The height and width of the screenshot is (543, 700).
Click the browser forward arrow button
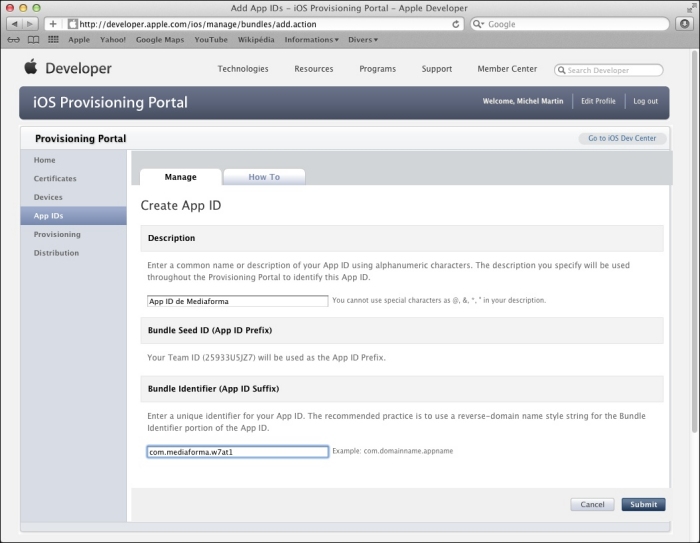pyautogui.click(x=32, y=23)
